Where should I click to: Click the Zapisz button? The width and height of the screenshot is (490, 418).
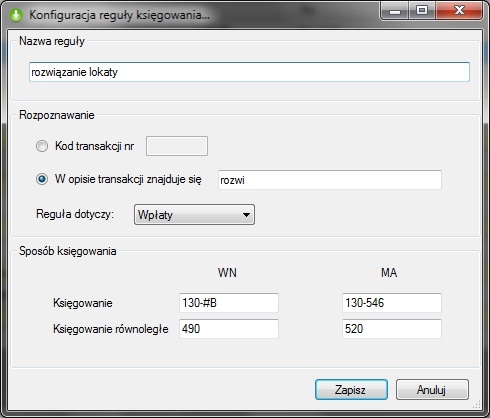(351, 389)
